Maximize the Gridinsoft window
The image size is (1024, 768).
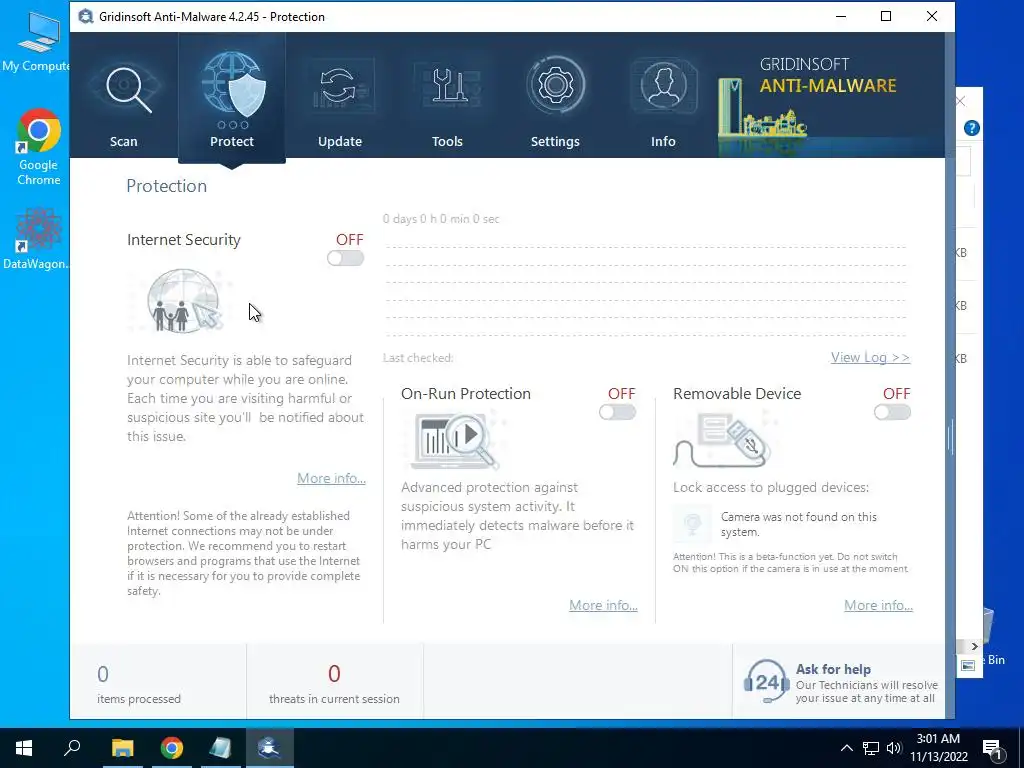click(x=886, y=16)
